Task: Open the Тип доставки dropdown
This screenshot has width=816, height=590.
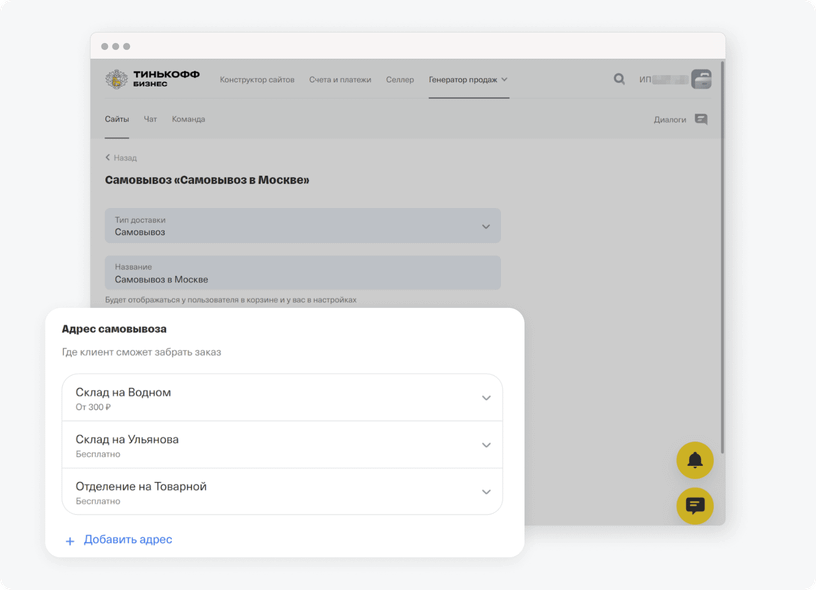Action: click(x=303, y=226)
